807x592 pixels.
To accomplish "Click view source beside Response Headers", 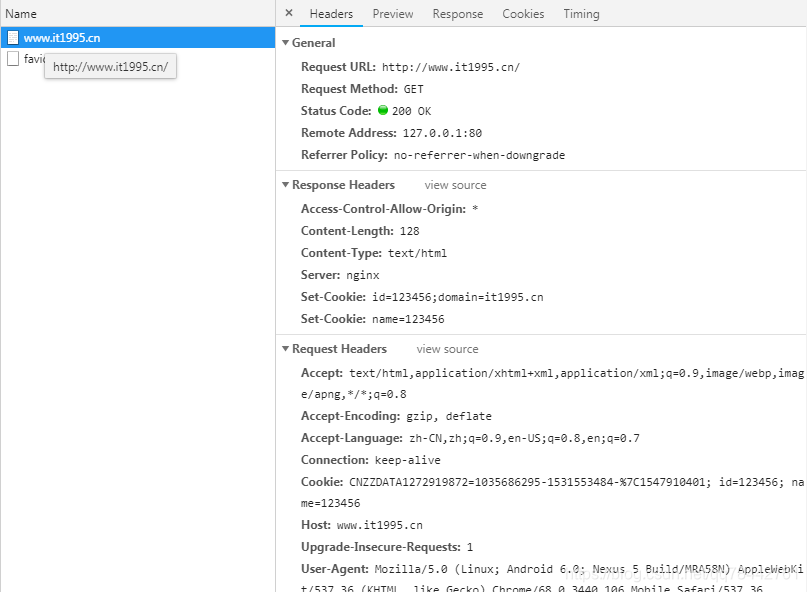I will pos(455,185).
